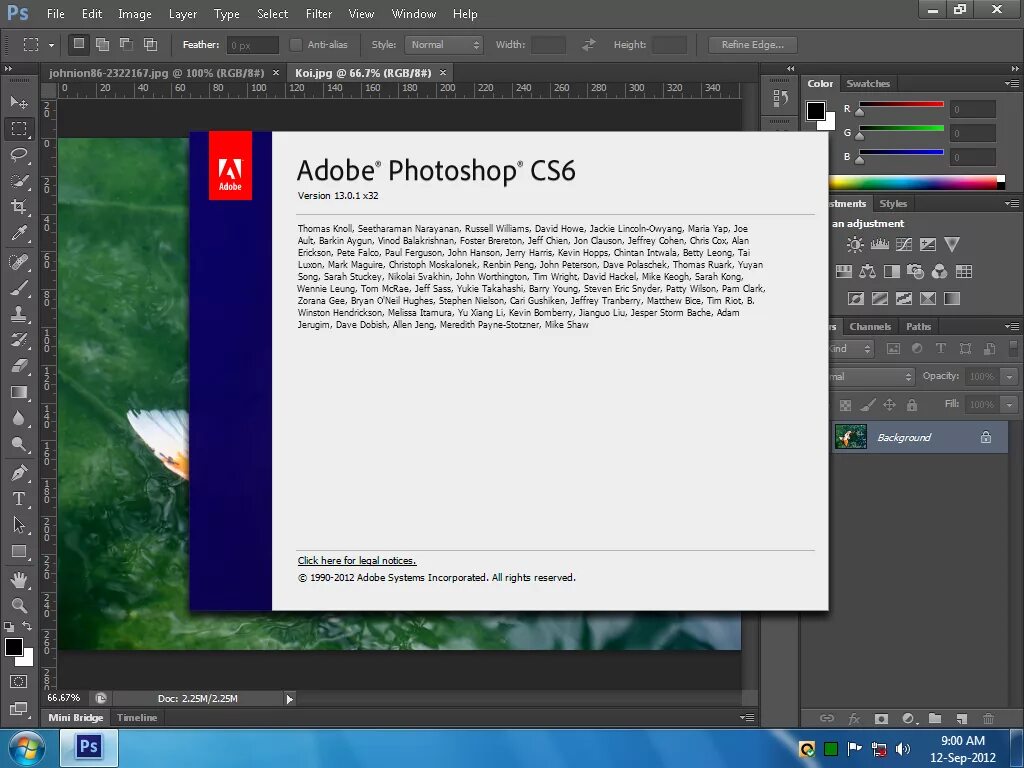Select the Clone Stamp tool
The width and height of the screenshot is (1024, 768).
click(19, 314)
